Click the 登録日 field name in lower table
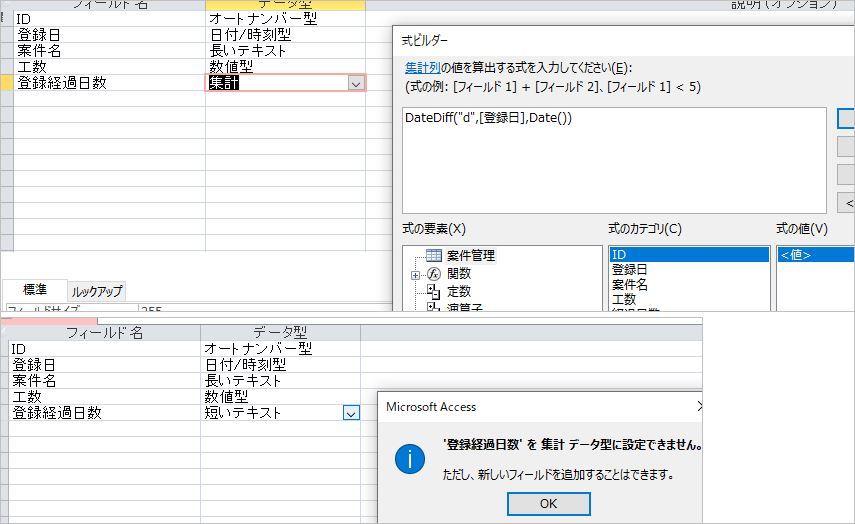The width and height of the screenshot is (855, 524). tap(104, 365)
